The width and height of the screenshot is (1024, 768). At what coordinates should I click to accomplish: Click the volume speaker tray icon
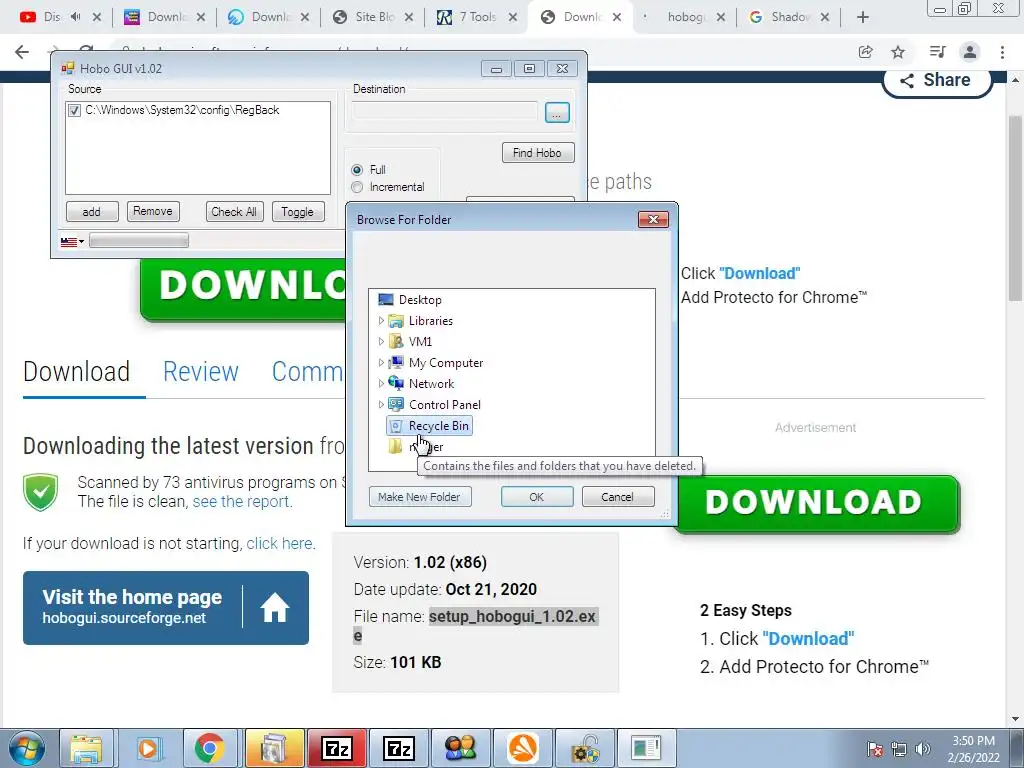[923, 749]
